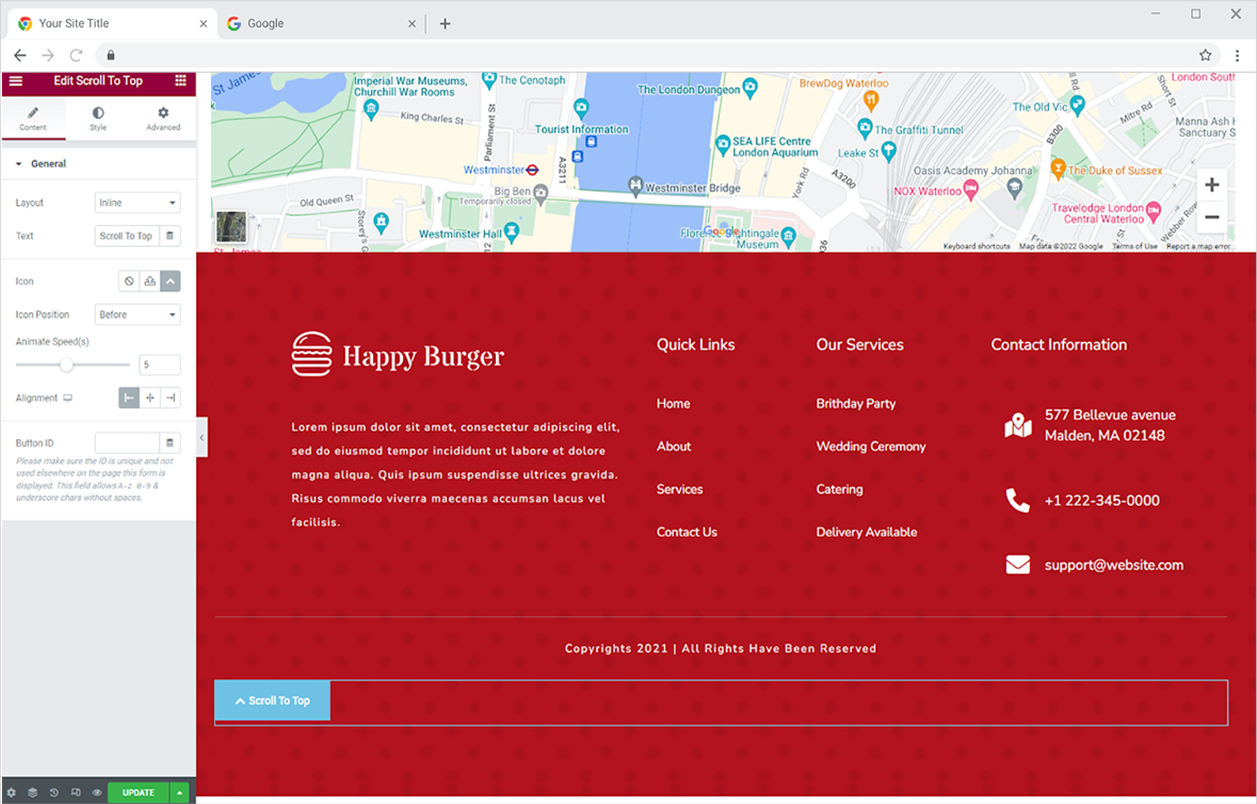This screenshot has width=1257, height=804.
Task: Open the Elementor hamburger menu
Action: point(15,81)
